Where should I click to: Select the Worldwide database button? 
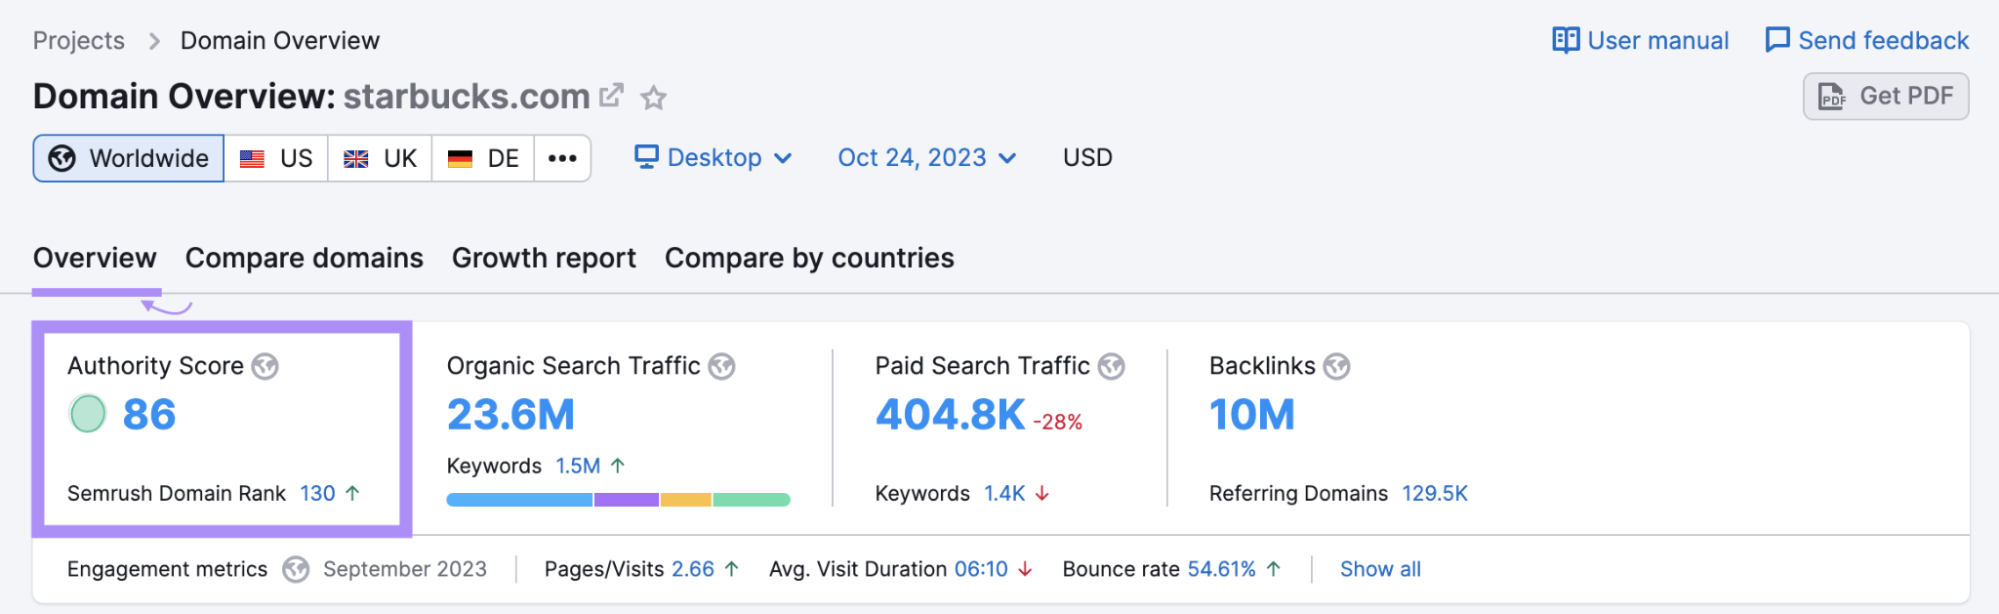click(128, 158)
